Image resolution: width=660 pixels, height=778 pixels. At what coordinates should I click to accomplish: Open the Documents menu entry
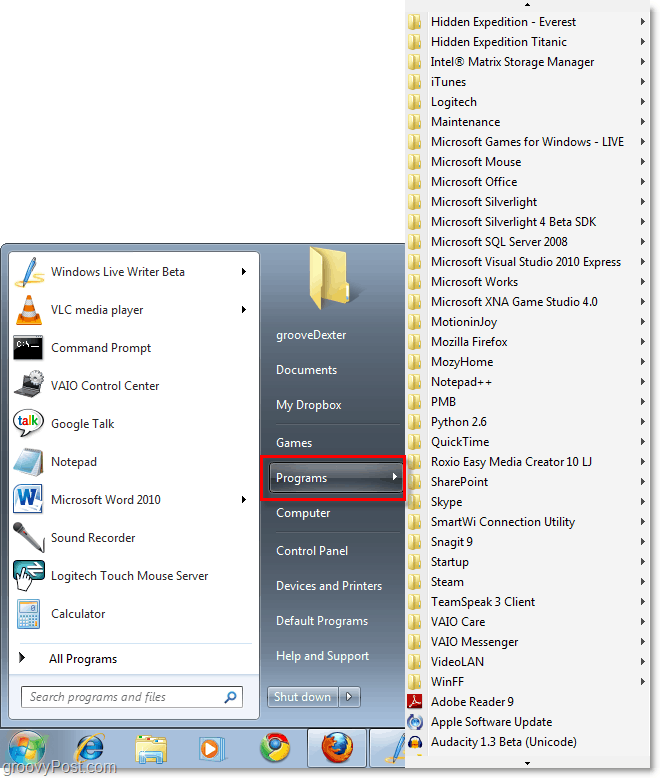point(306,370)
